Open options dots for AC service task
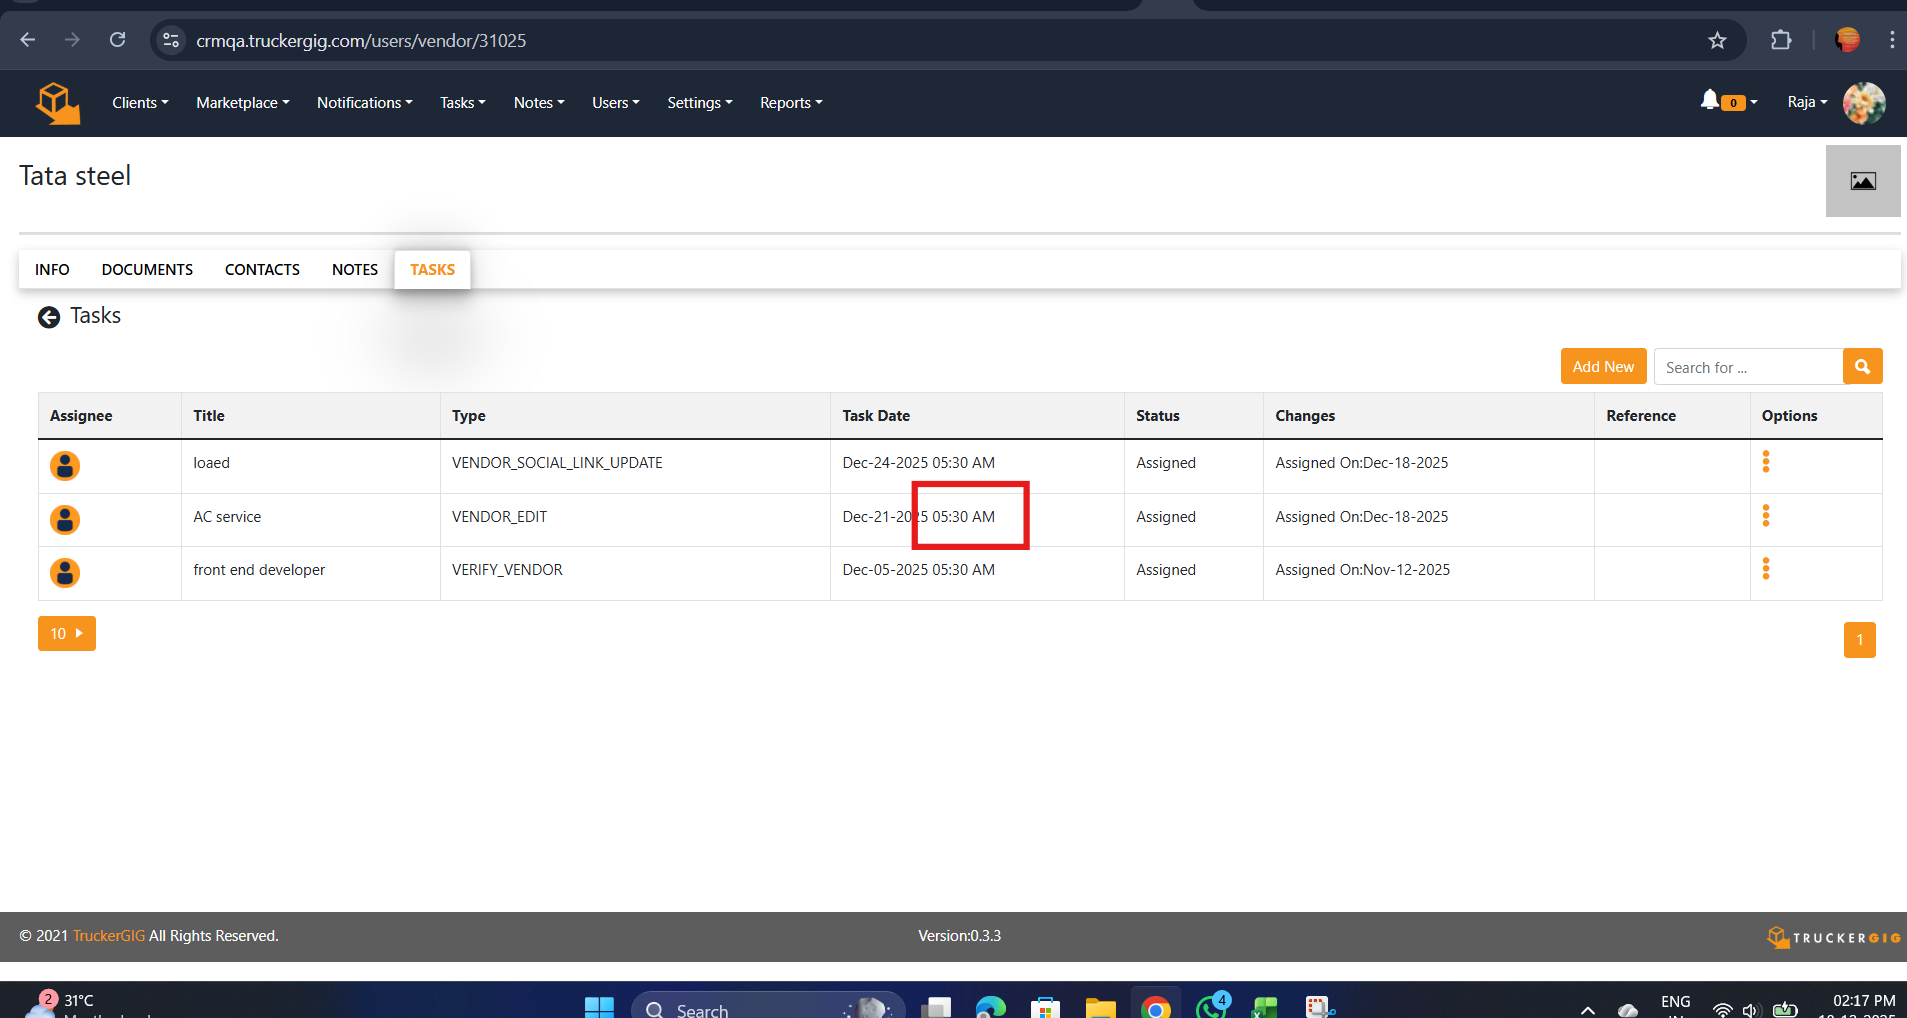1907x1018 pixels. pyautogui.click(x=1766, y=515)
